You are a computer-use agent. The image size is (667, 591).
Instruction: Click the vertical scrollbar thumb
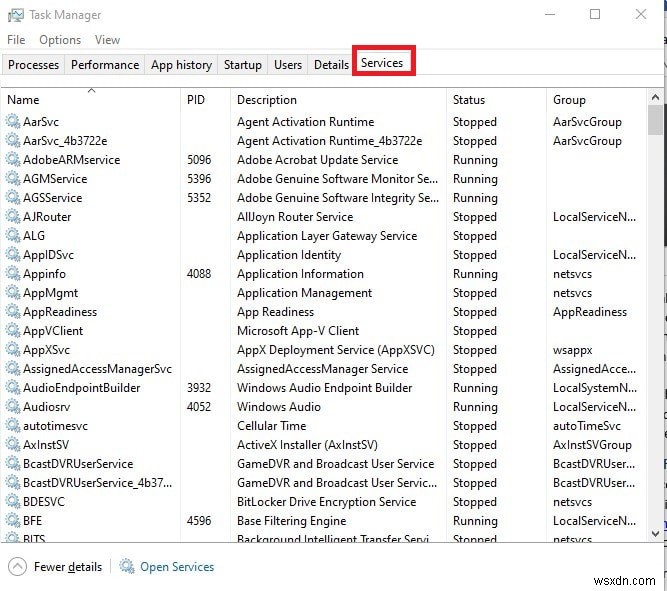[655, 120]
